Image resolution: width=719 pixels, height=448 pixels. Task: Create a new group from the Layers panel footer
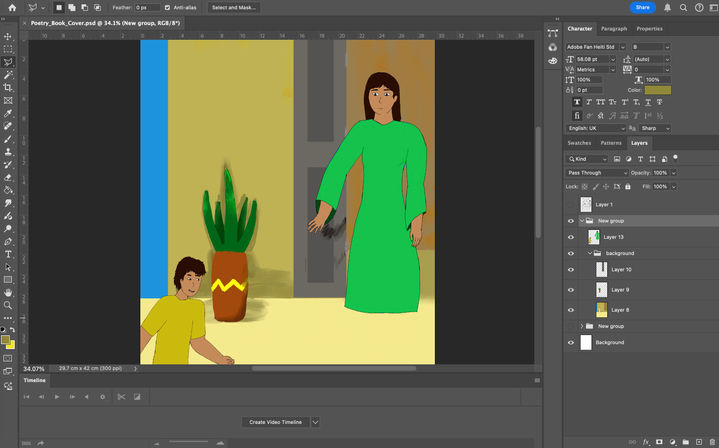686,442
